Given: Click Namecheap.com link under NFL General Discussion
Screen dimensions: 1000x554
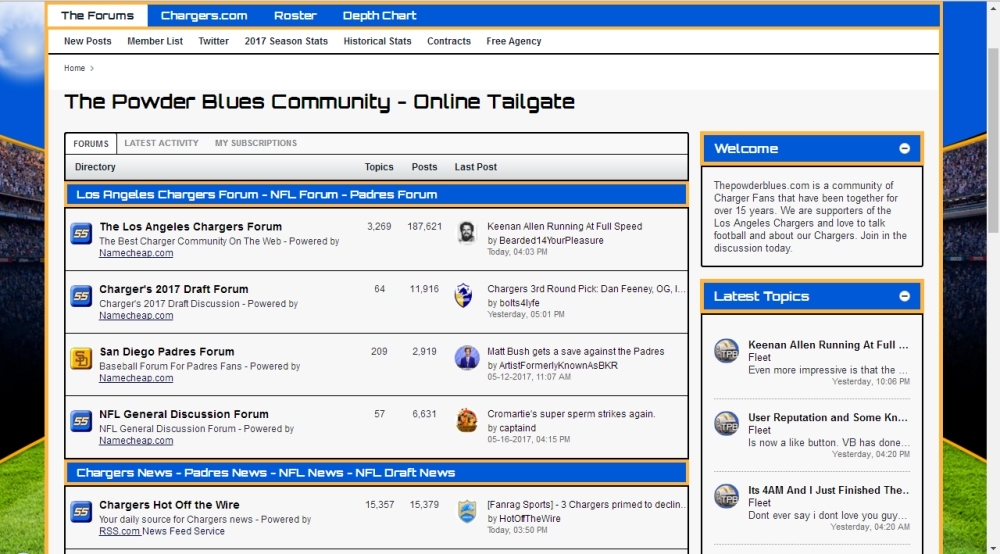Looking at the screenshot, I should [136, 441].
